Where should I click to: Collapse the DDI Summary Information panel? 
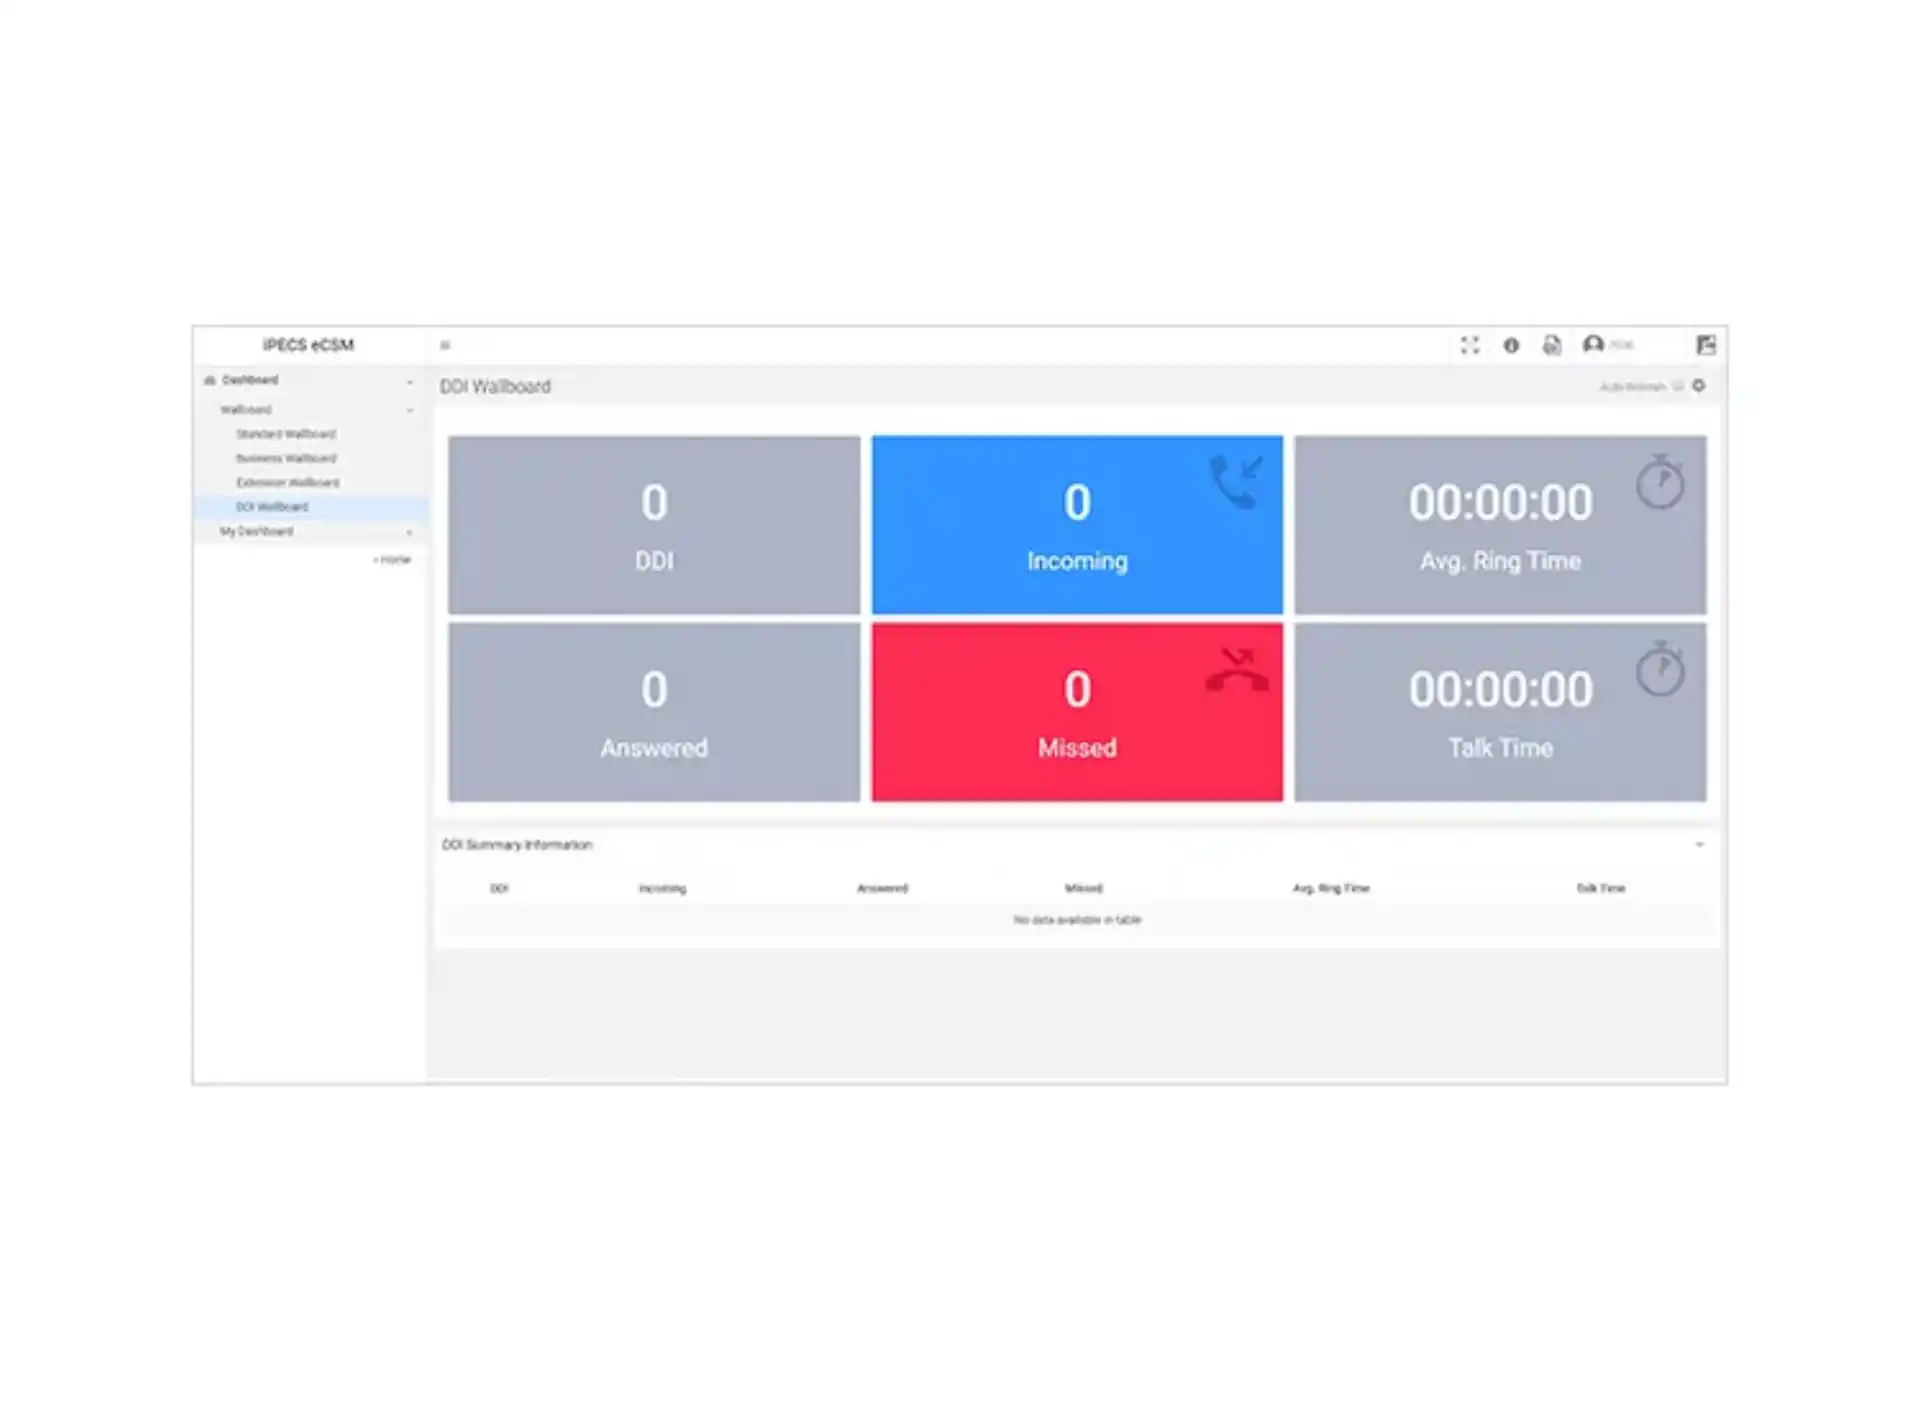point(1699,845)
